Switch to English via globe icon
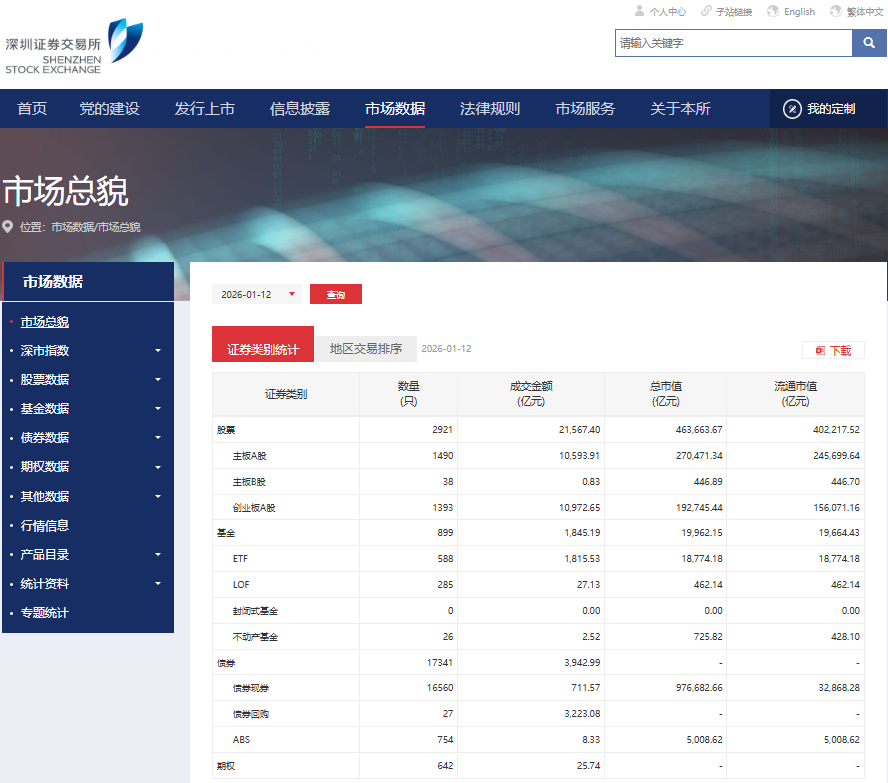Viewport: 888px width, 783px height. coord(773,11)
